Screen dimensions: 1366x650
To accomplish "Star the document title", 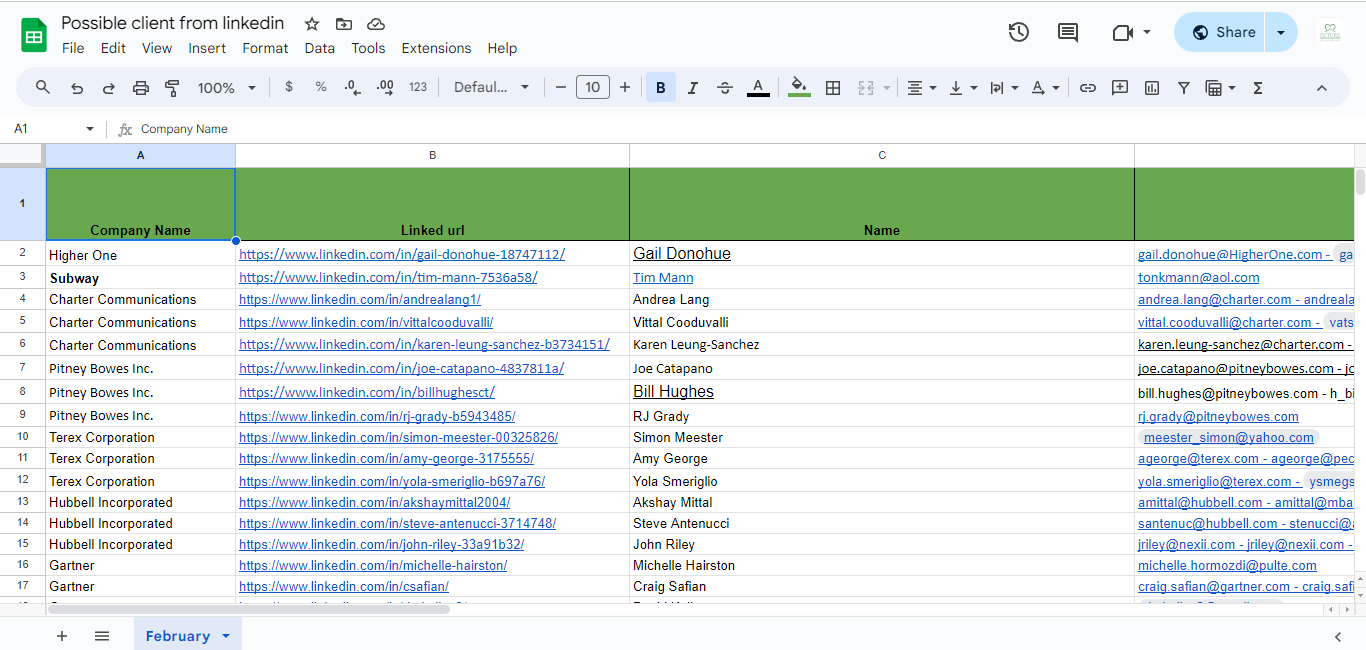I will pos(312,24).
